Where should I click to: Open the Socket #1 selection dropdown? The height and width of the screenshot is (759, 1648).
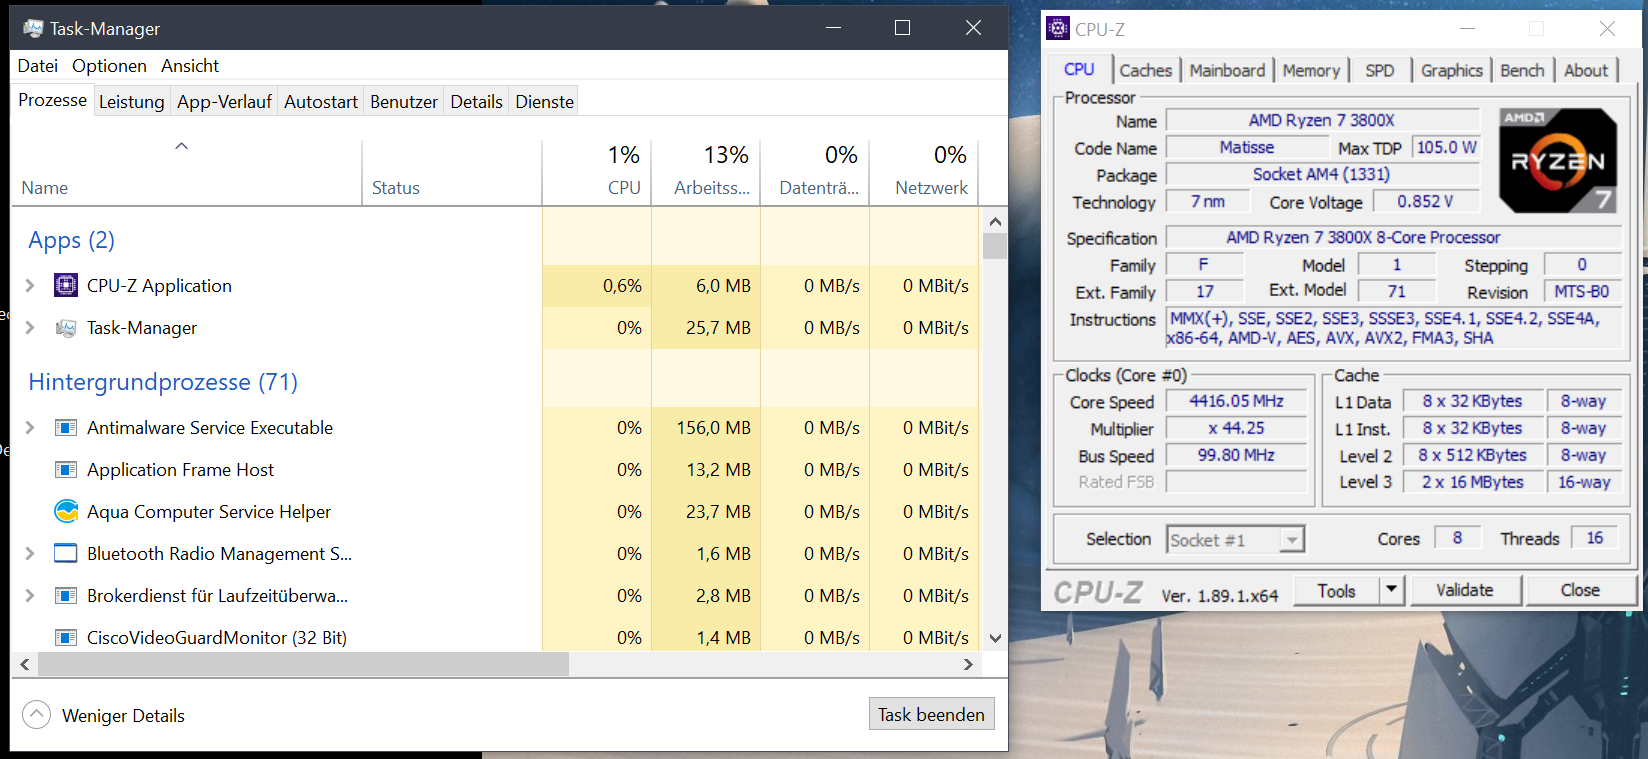click(1292, 540)
